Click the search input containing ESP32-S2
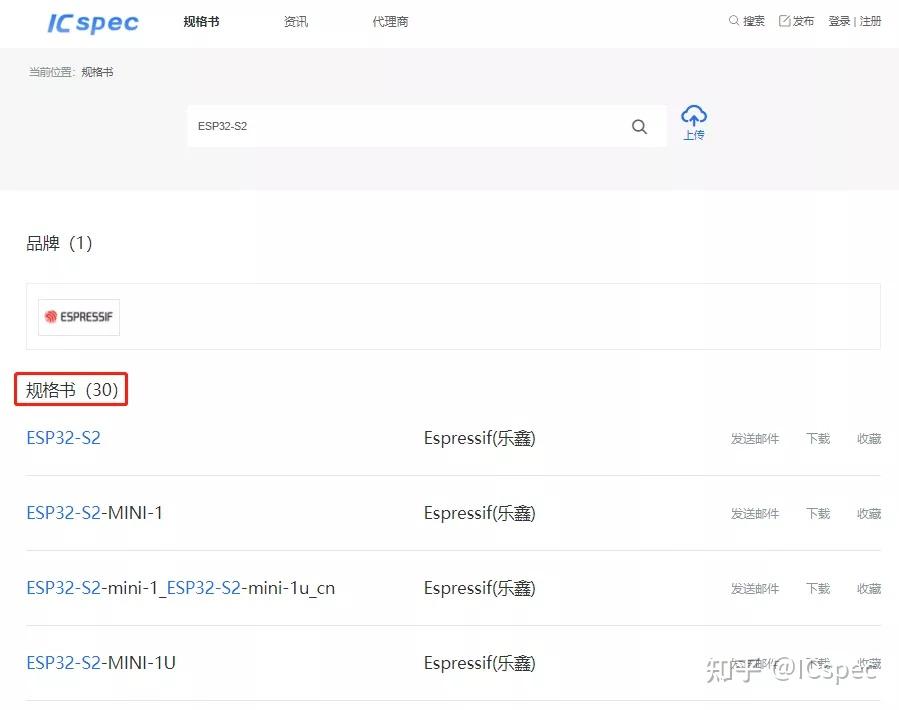The width and height of the screenshot is (899, 710). point(400,126)
